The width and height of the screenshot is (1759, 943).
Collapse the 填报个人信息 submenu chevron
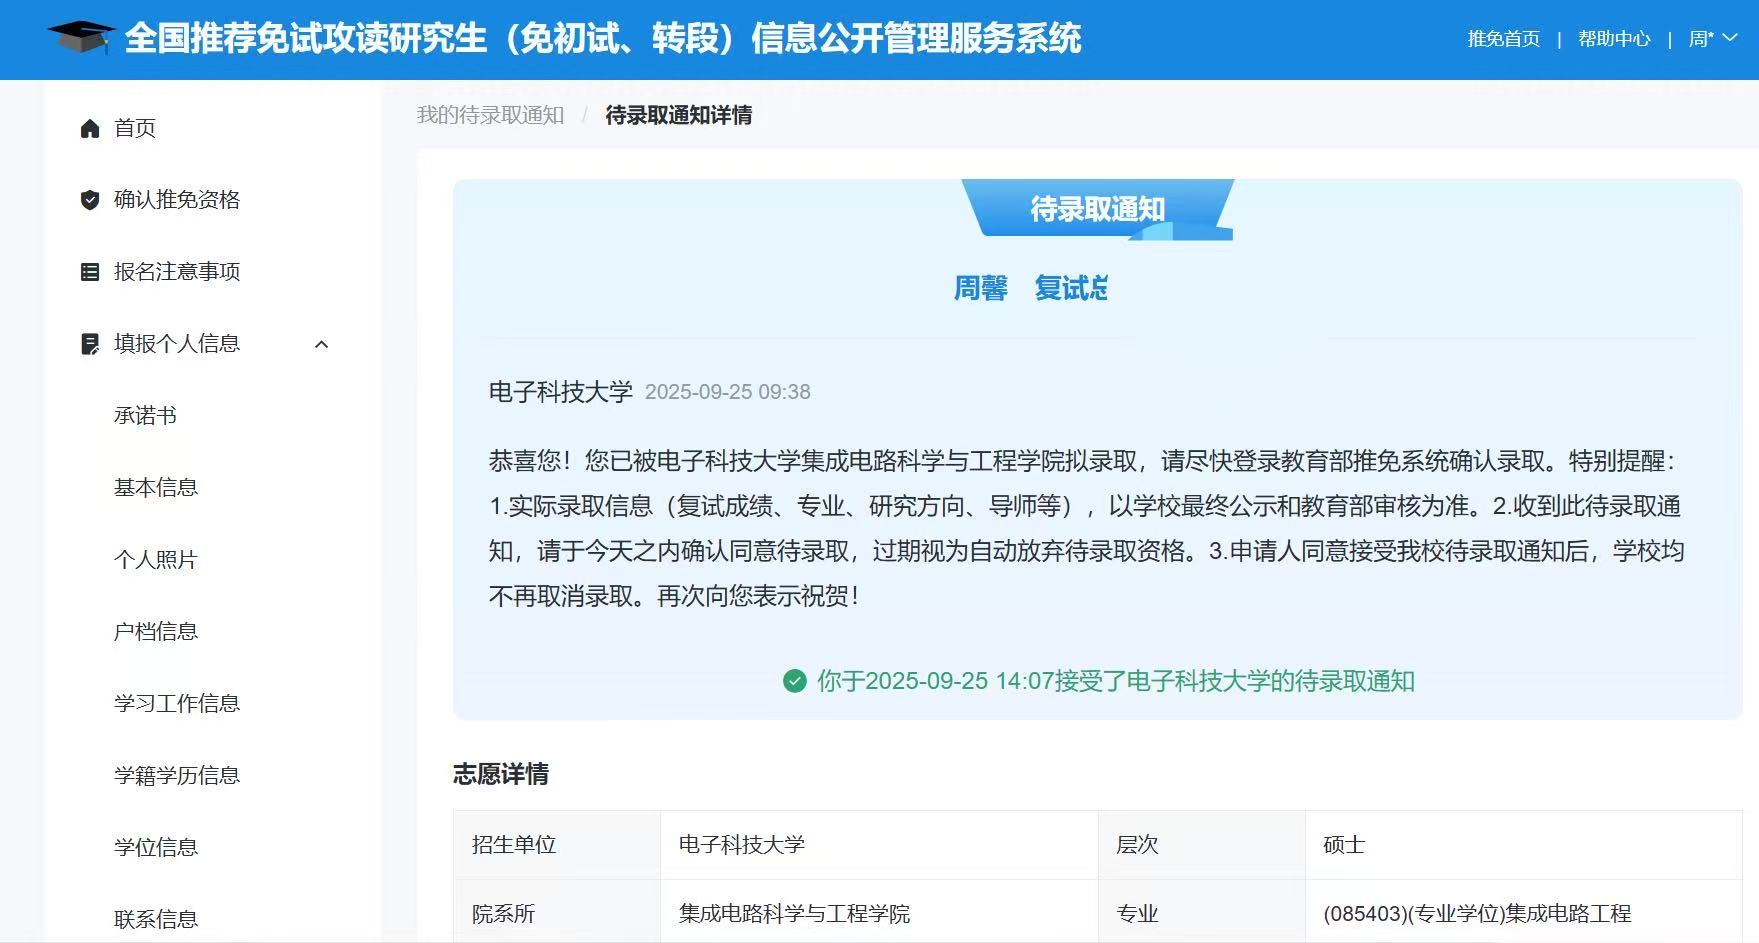coord(321,344)
